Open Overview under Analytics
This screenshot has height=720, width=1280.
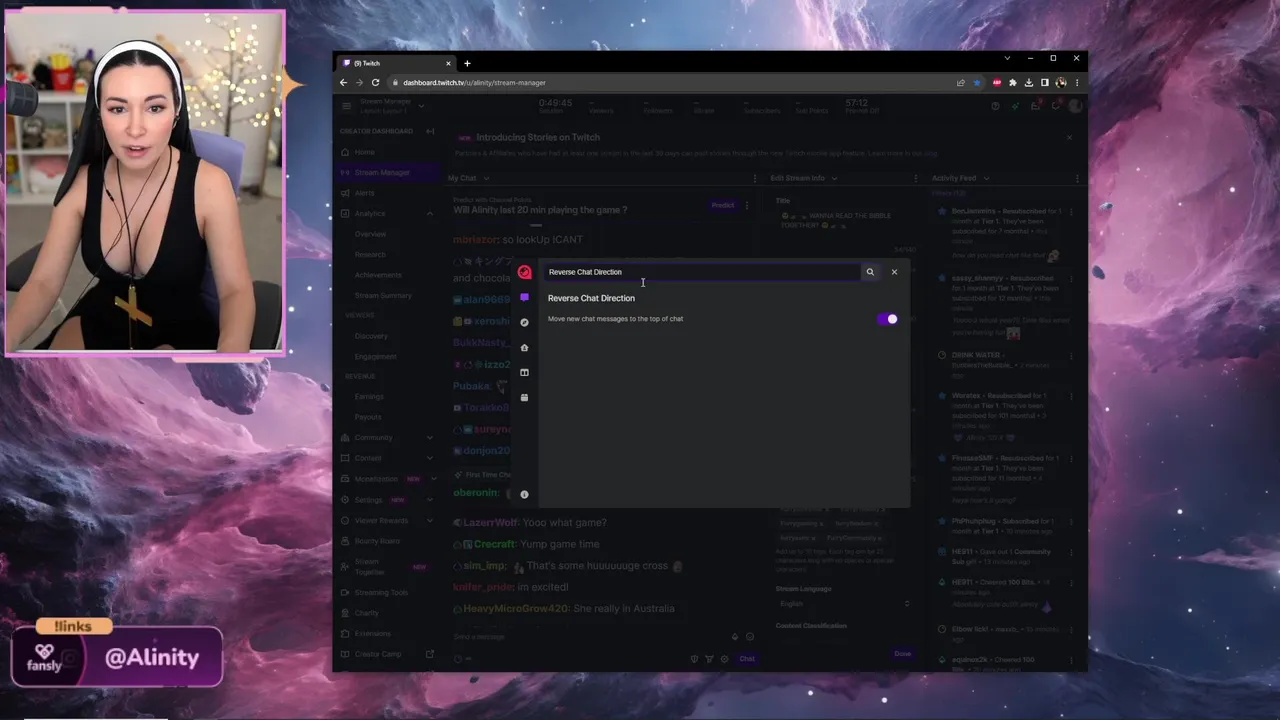tap(370, 234)
